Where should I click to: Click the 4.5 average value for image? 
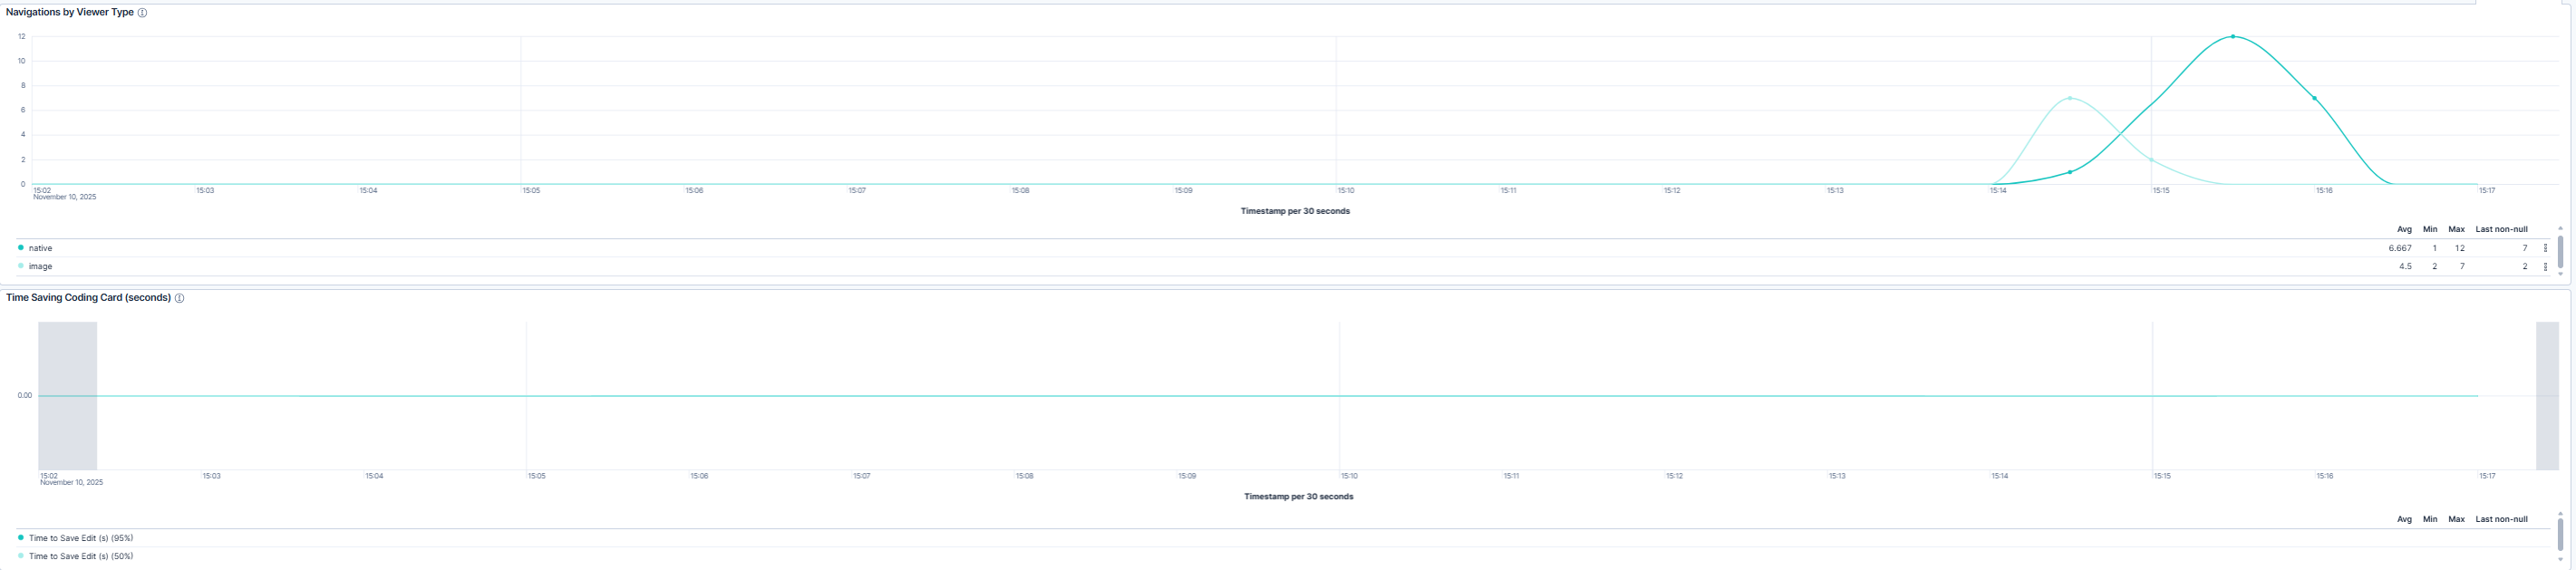tap(2406, 267)
